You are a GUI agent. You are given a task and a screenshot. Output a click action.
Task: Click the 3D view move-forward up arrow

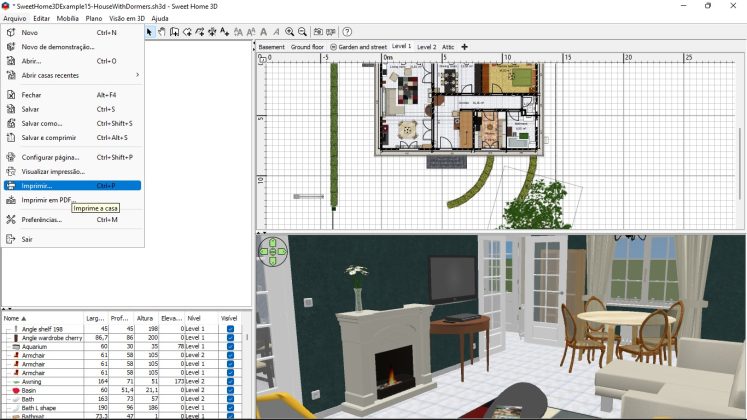coord(273,242)
